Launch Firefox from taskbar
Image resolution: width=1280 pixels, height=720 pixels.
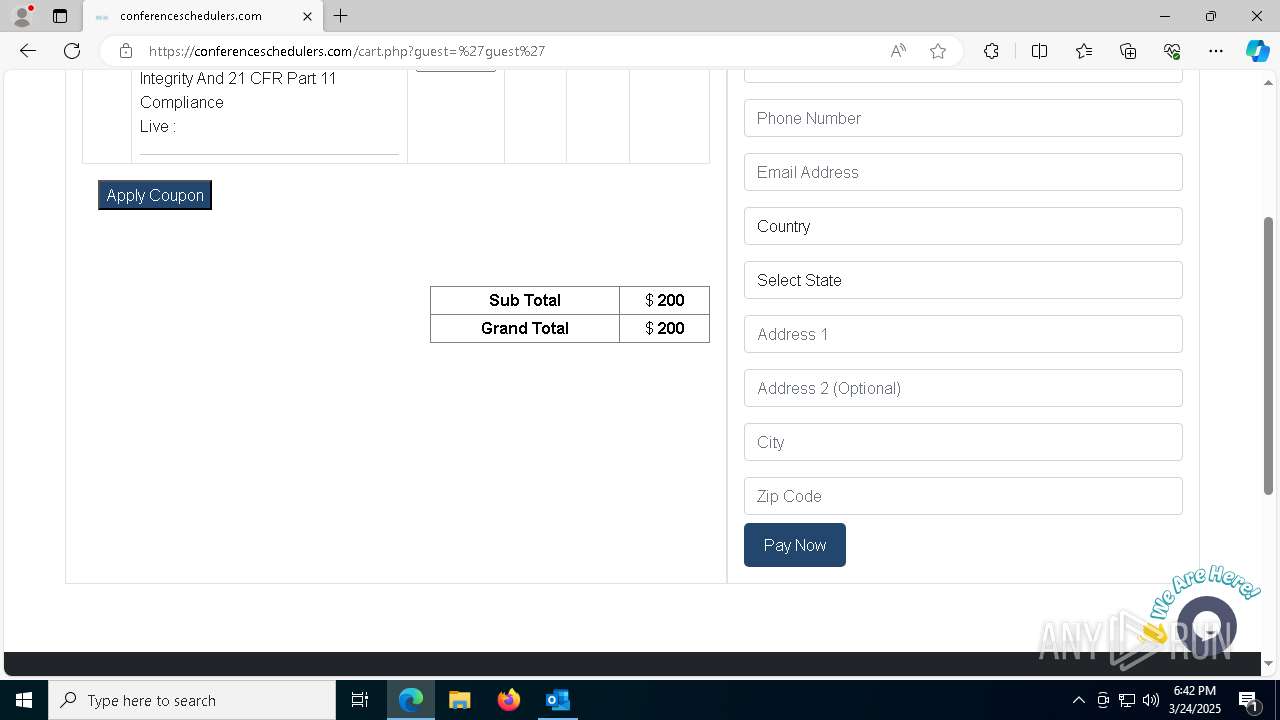508,700
